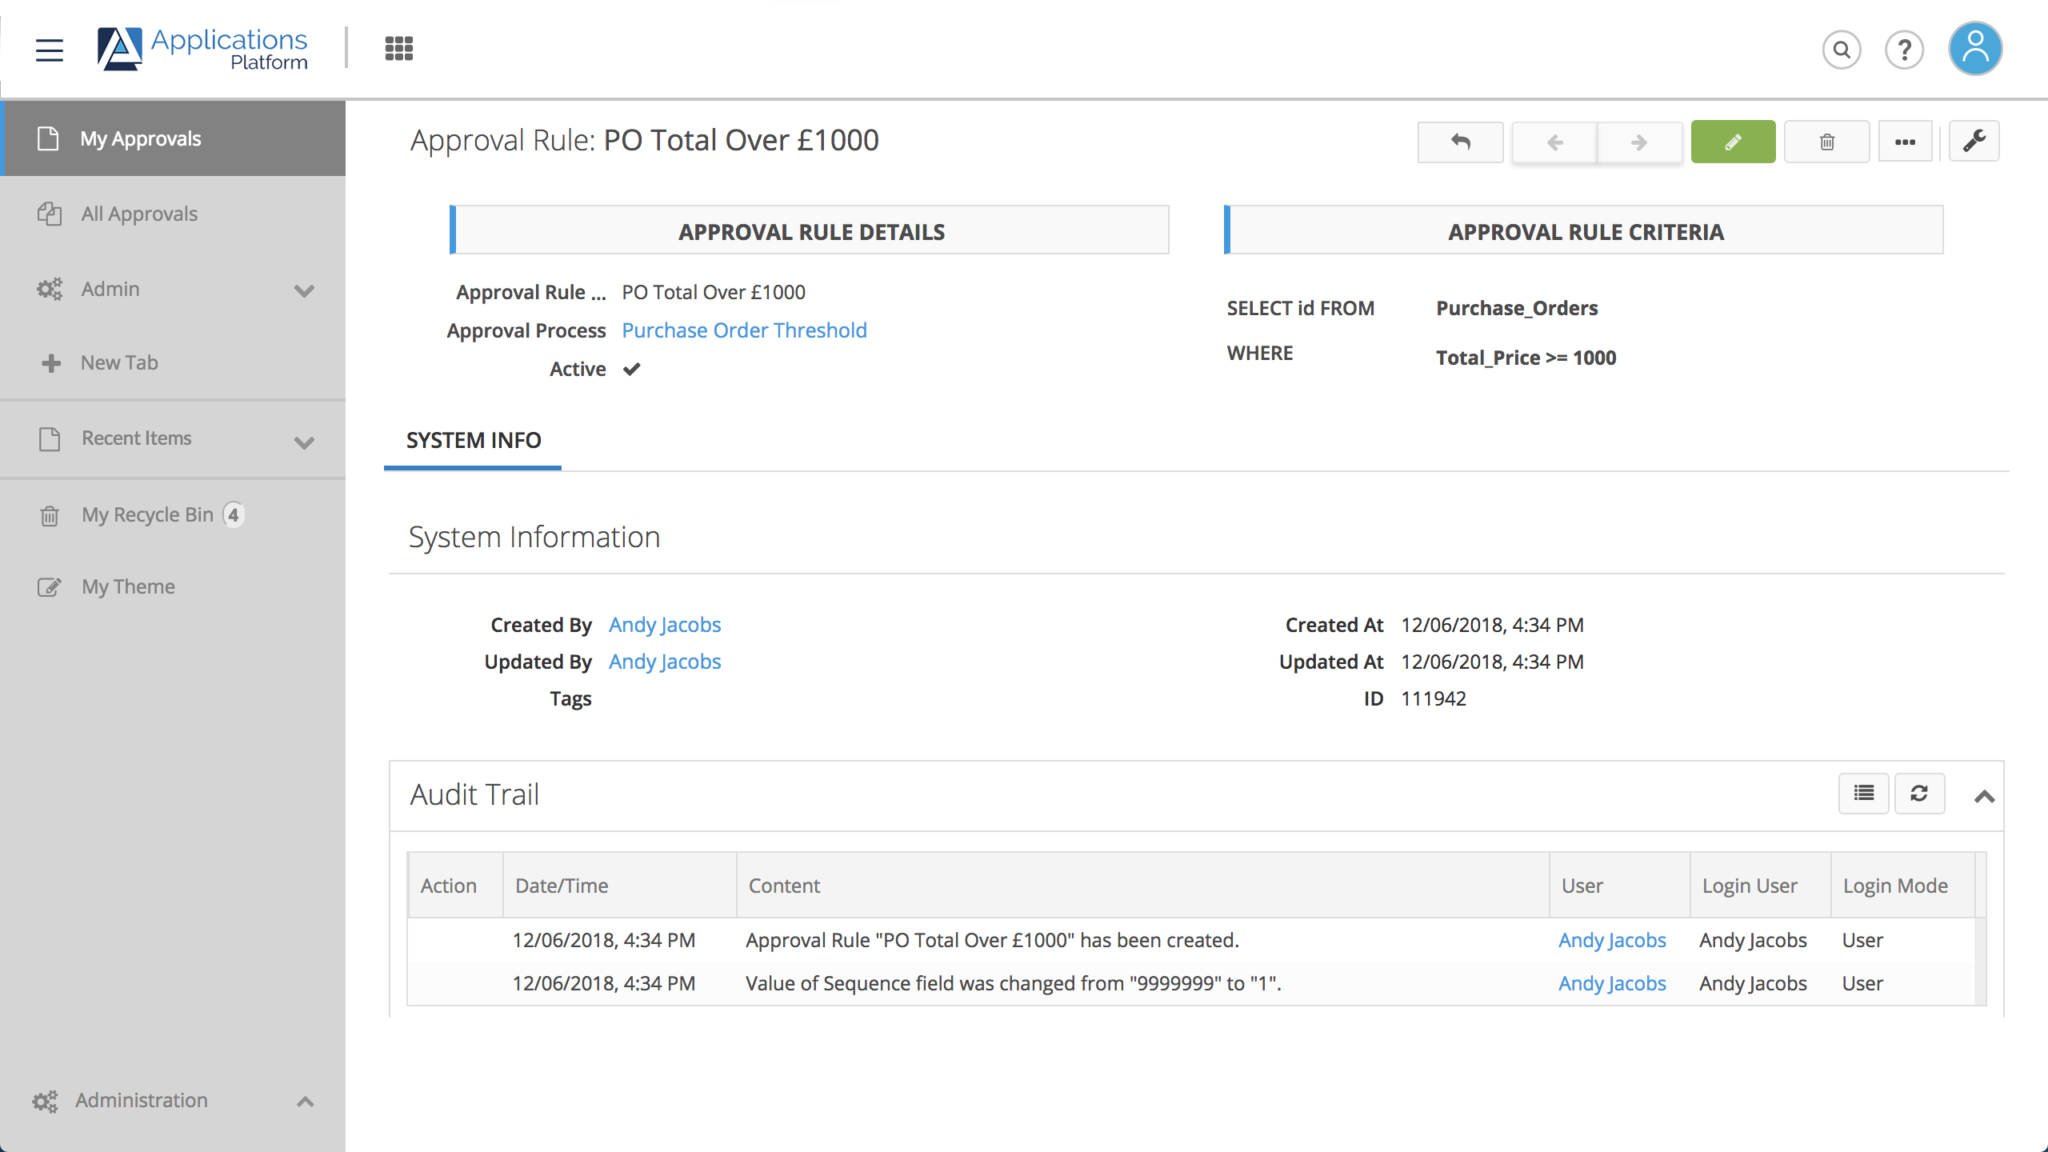Select My Approvals in the sidebar

point(140,138)
